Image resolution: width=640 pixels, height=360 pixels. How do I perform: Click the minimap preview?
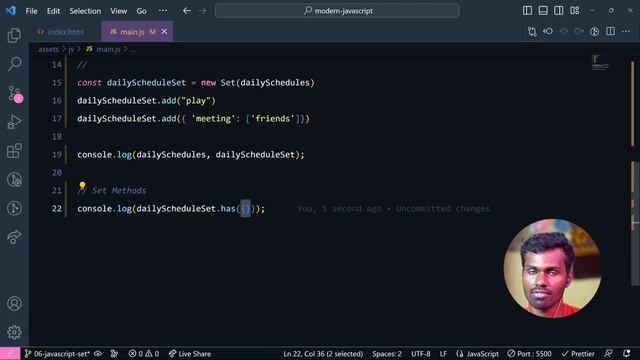click(x=600, y=62)
